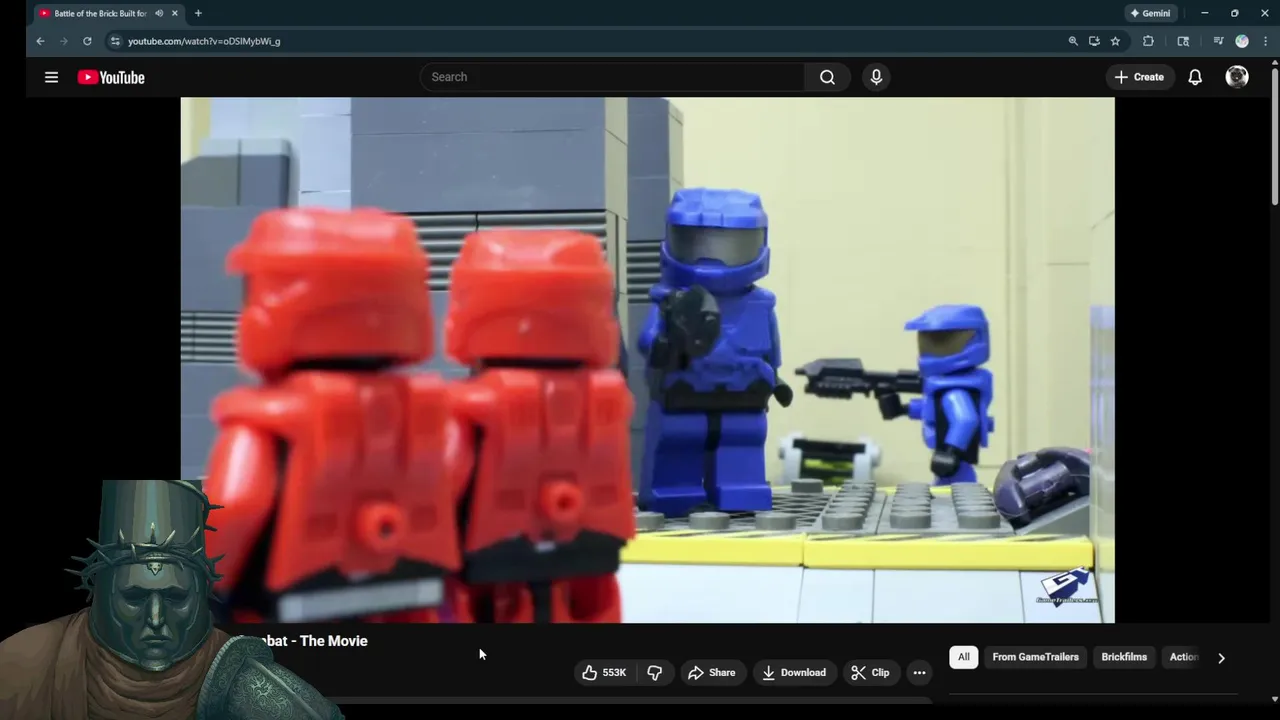The image size is (1280, 720).
Task: Open the notifications bell
Action: [1195, 77]
